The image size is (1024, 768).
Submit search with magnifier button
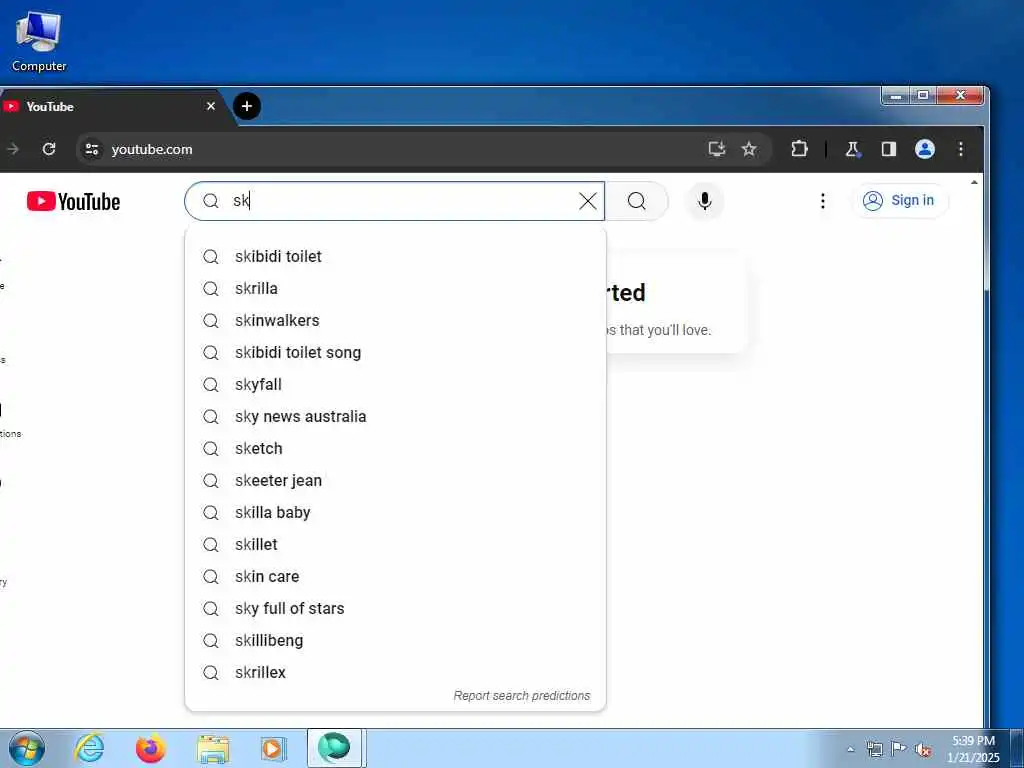pos(637,200)
